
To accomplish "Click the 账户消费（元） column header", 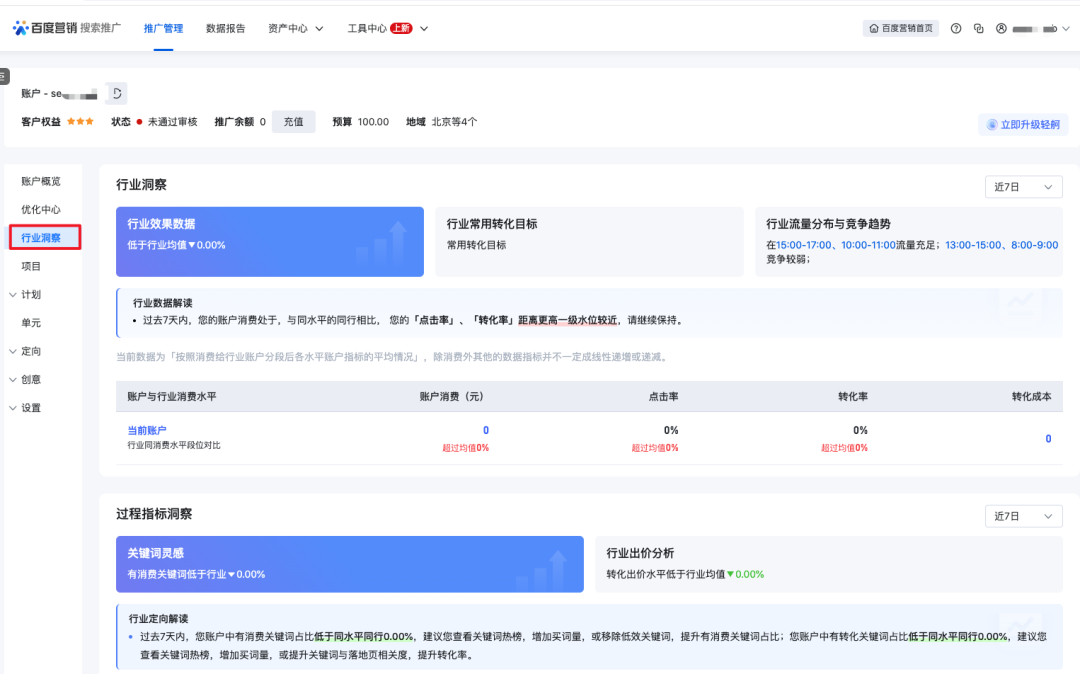I will [x=452, y=397].
